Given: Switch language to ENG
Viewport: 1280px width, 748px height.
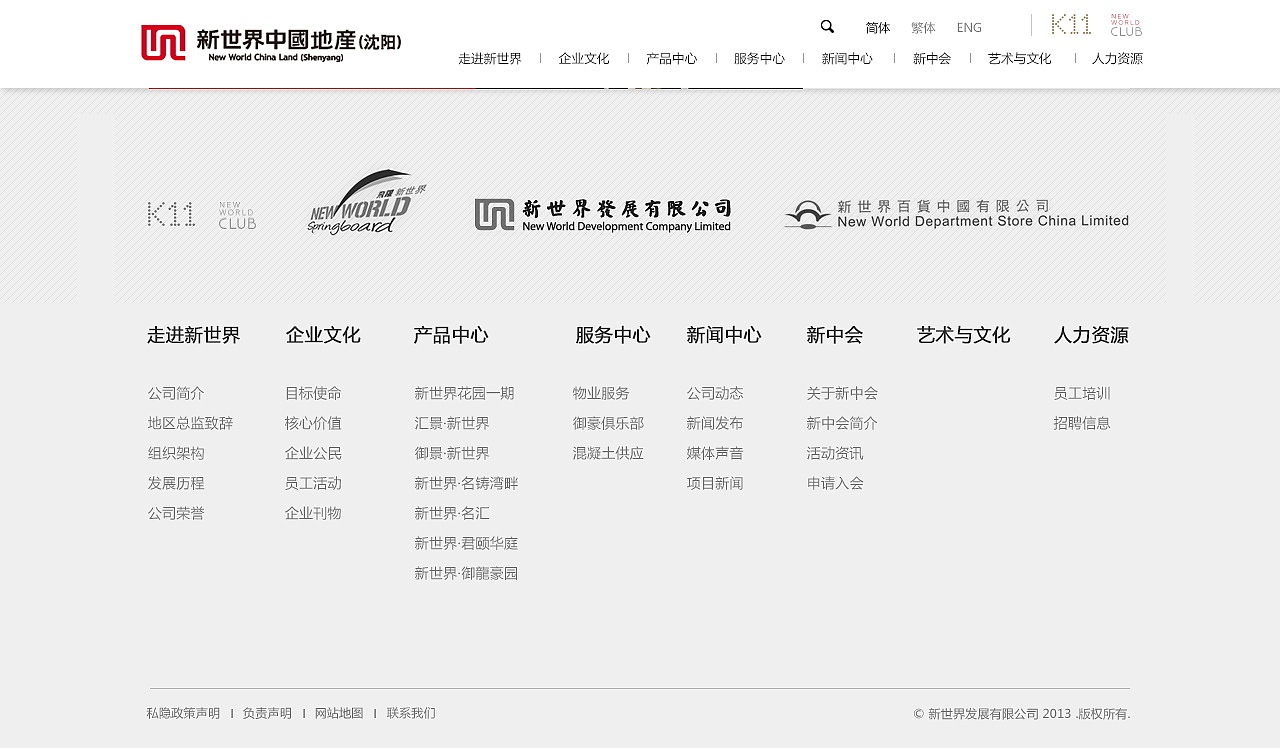Looking at the screenshot, I should [x=969, y=27].
